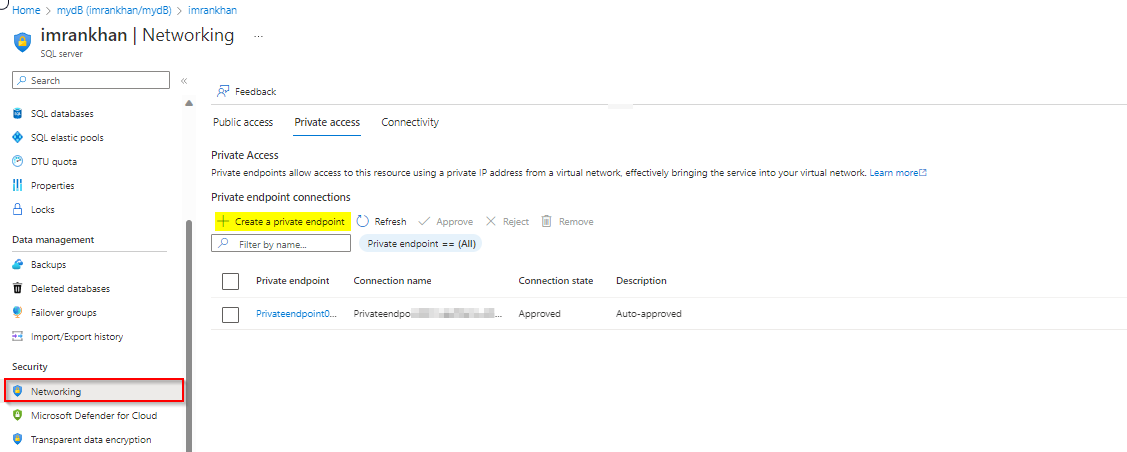Click Create a private endpoint button
Viewport: 1127px width, 452px height.
click(283, 221)
